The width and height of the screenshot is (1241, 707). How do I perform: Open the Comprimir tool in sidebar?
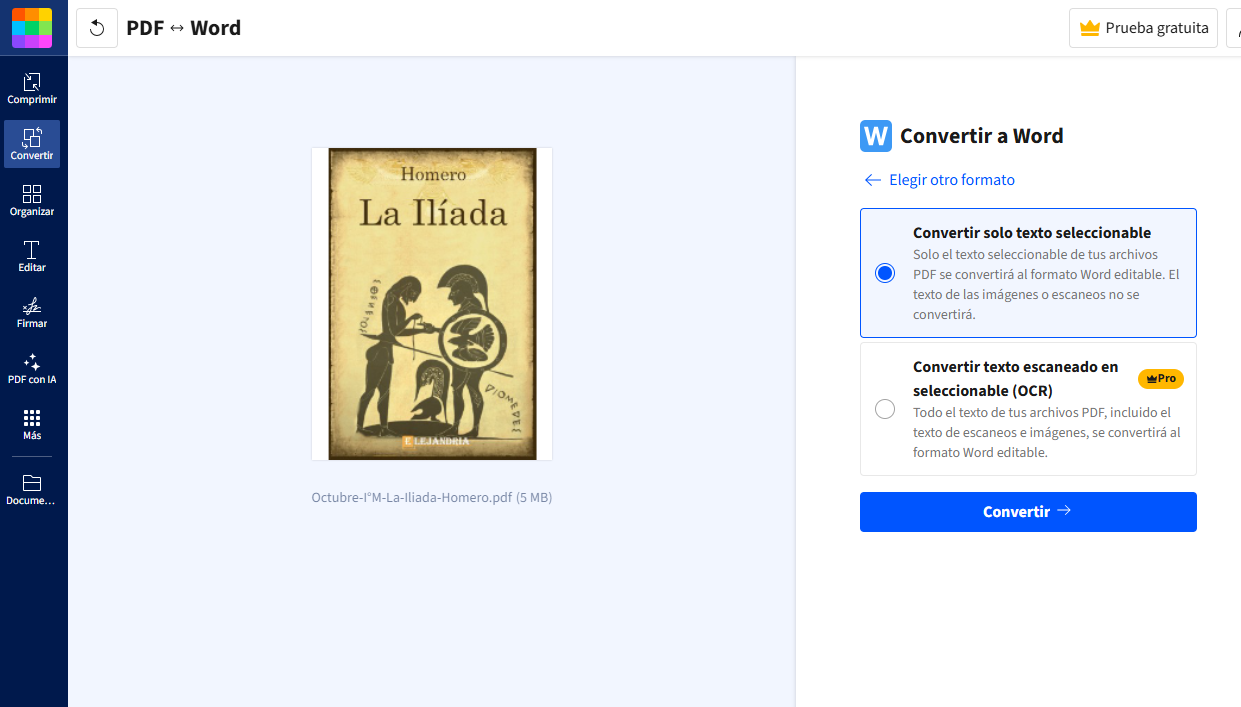click(x=32, y=88)
